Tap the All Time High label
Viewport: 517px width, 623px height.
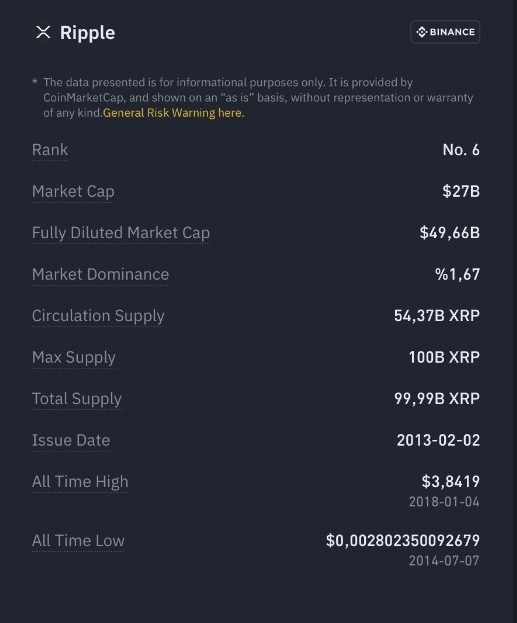coord(80,482)
